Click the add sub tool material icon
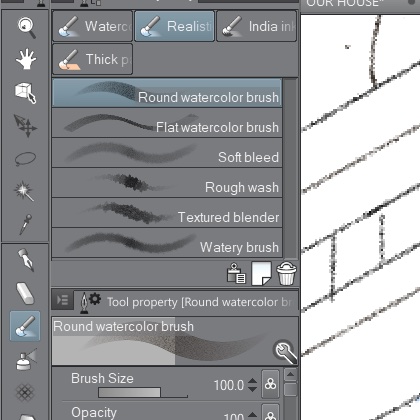This screenshot has width=420, height=420. (236, 273)
